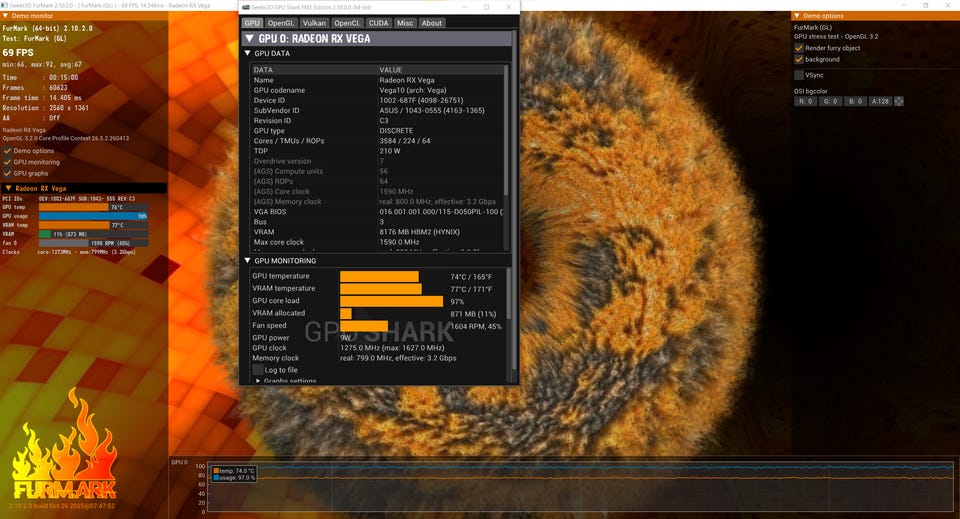This screenshot has height=519, width=960.
Task: Click the blue GPU usage bar
Action: point(93,216)
